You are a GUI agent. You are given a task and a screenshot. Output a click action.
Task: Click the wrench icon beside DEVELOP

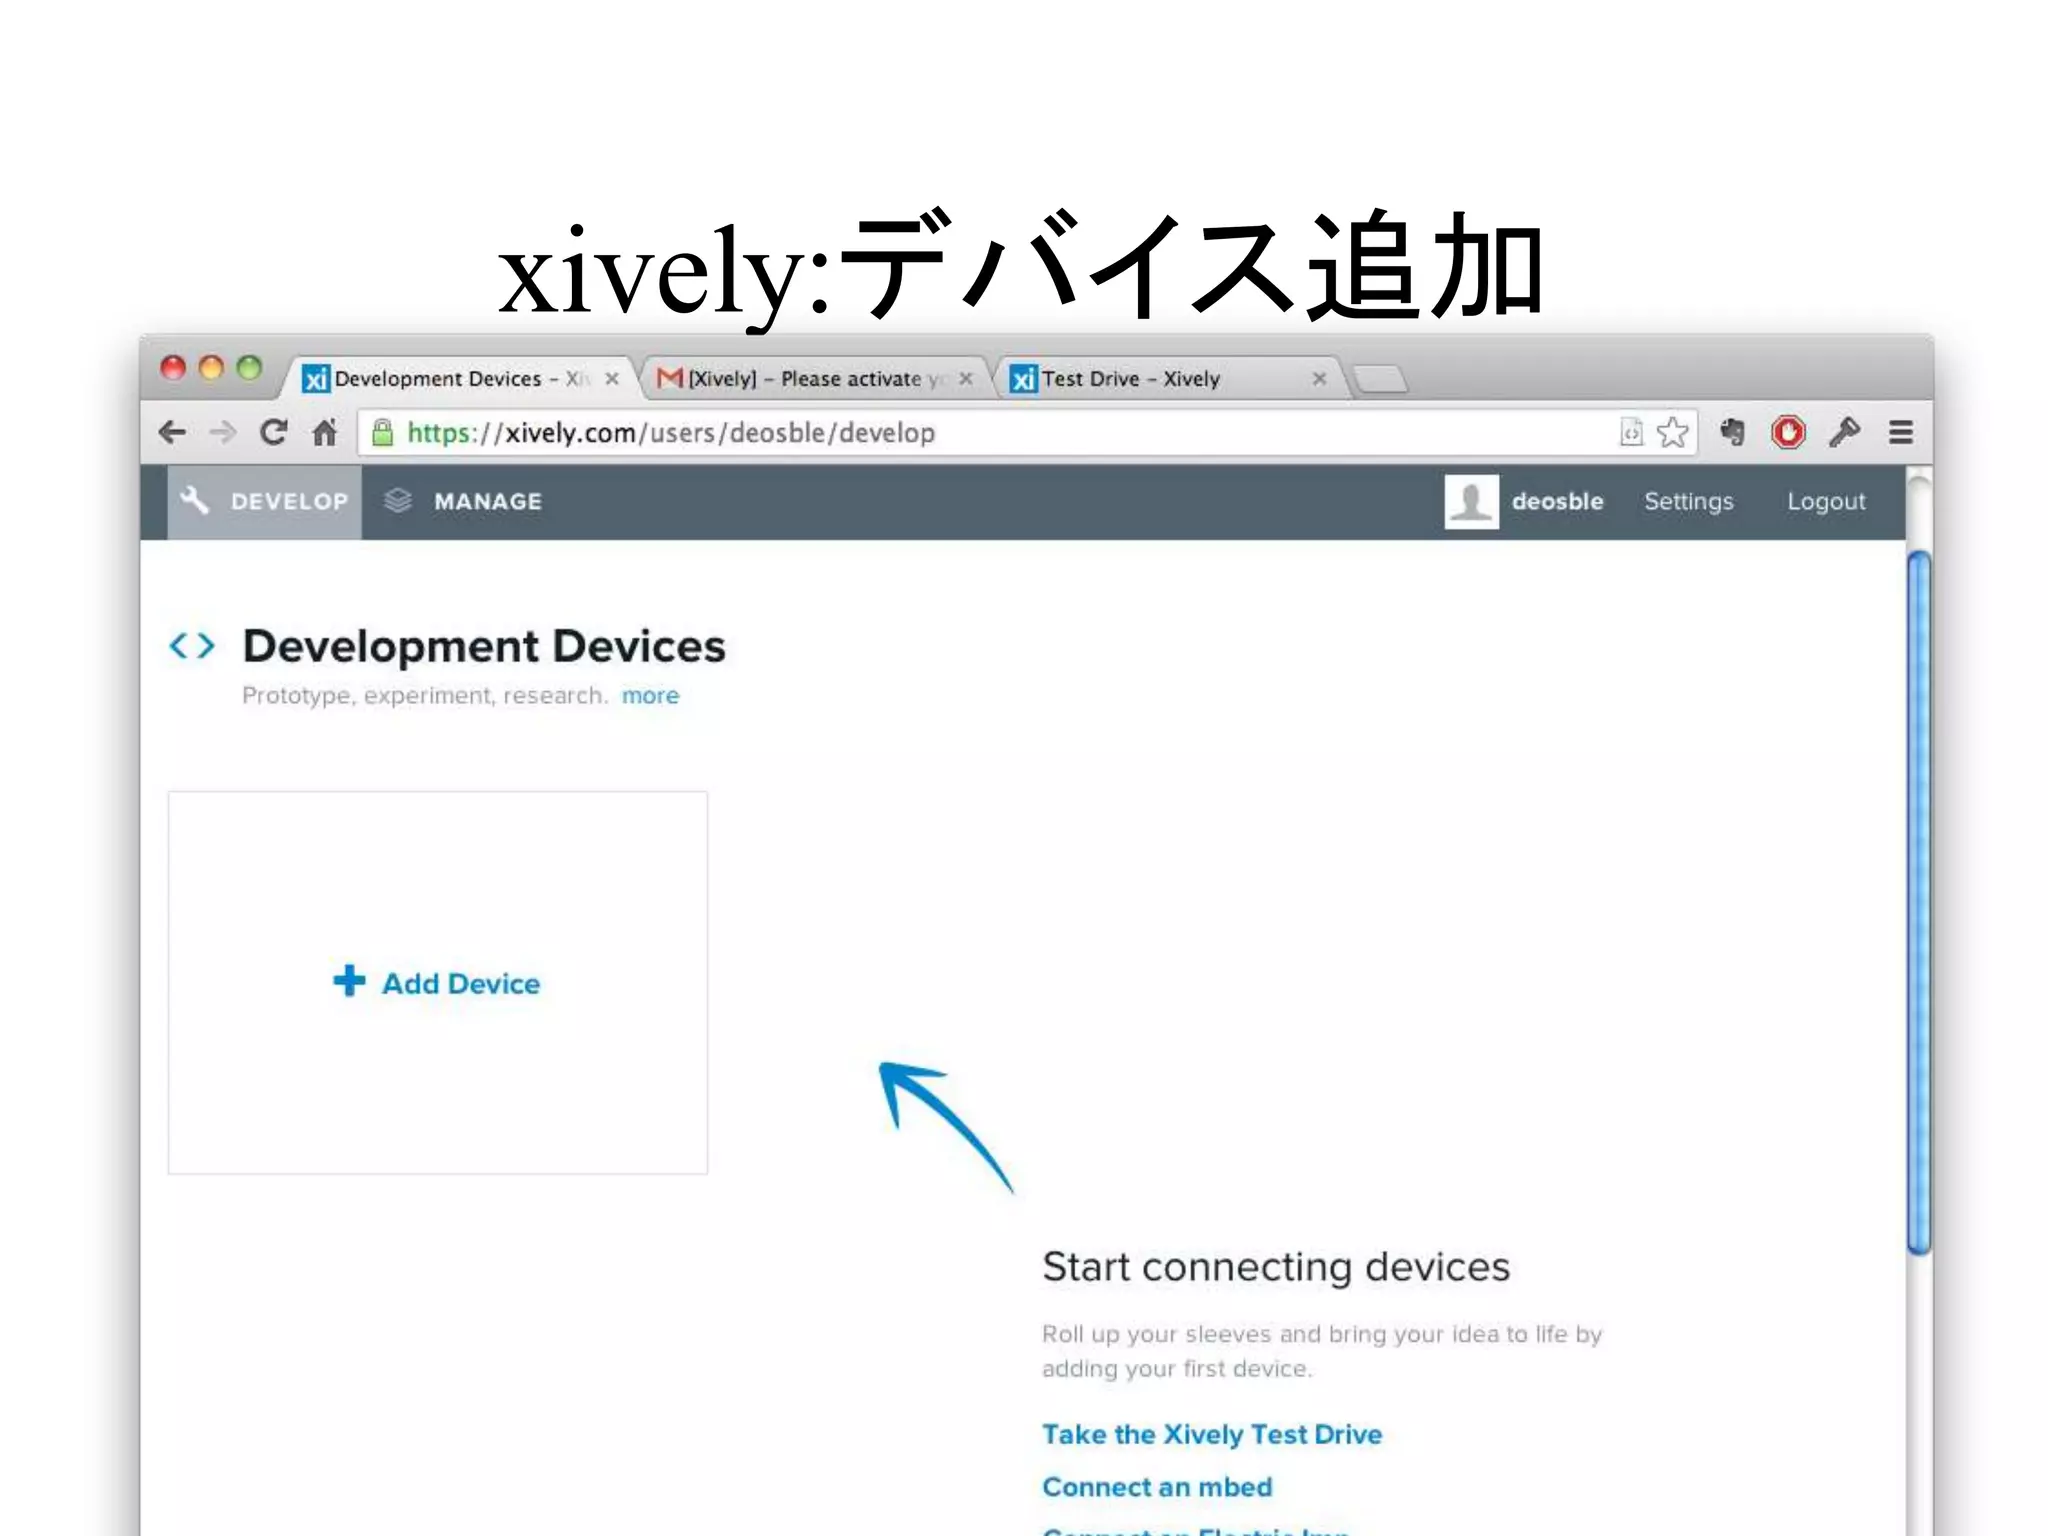pos(195,501)
